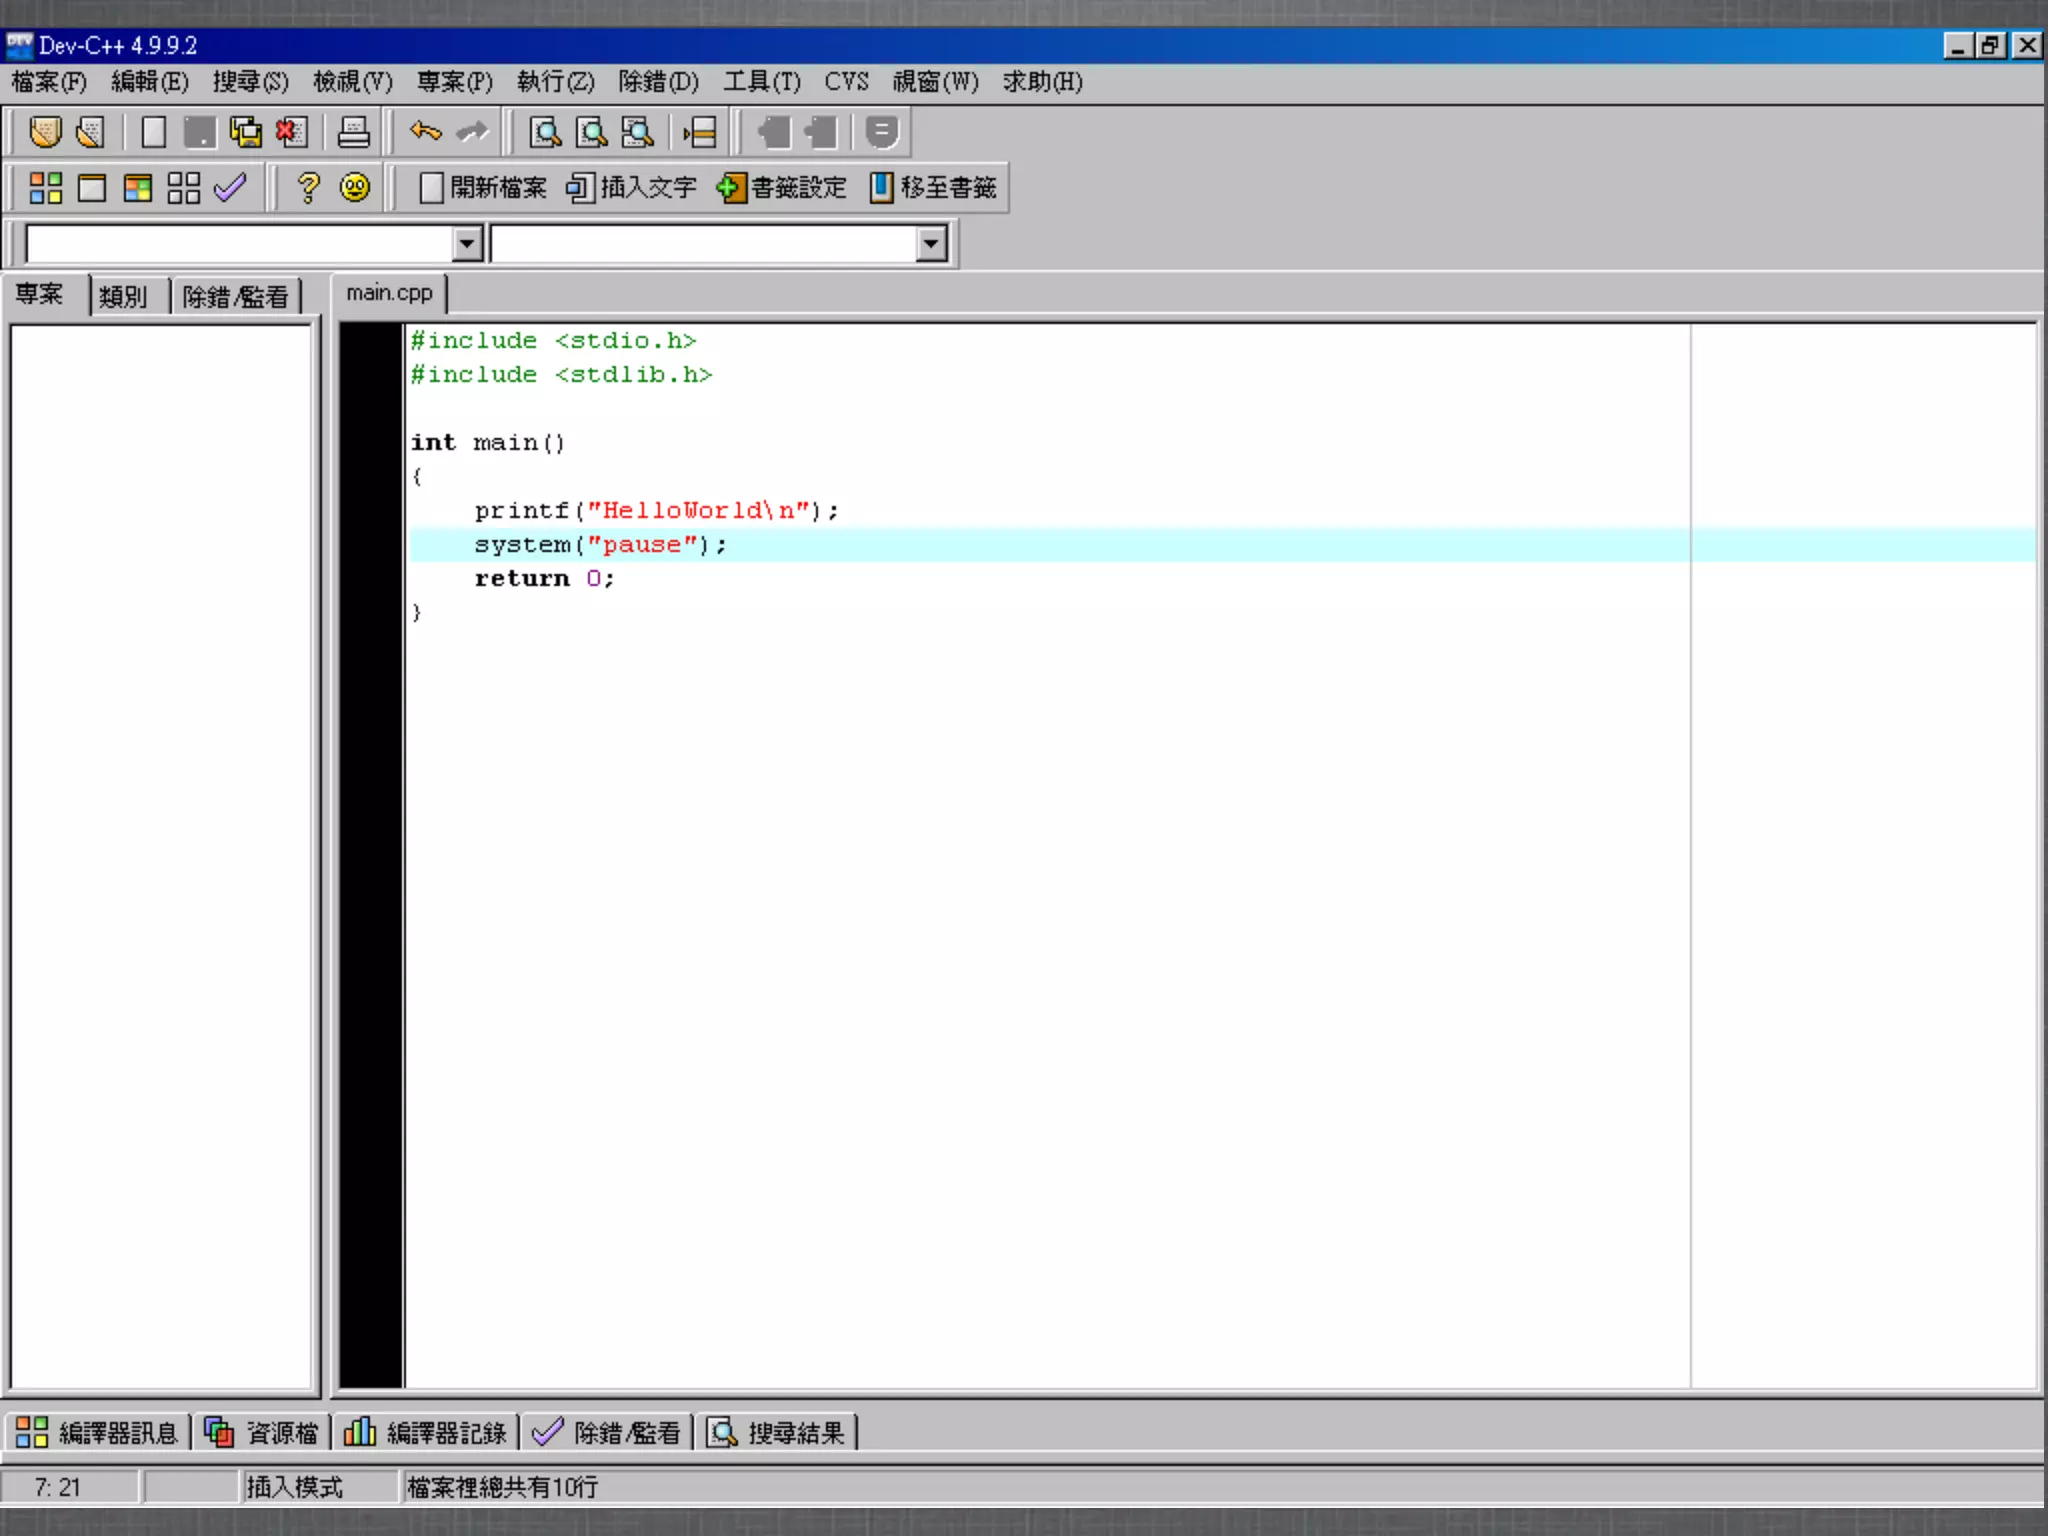2048x1536 pixels.
Task: Click the purple checkmark debug icon
Action: (230, 188)
